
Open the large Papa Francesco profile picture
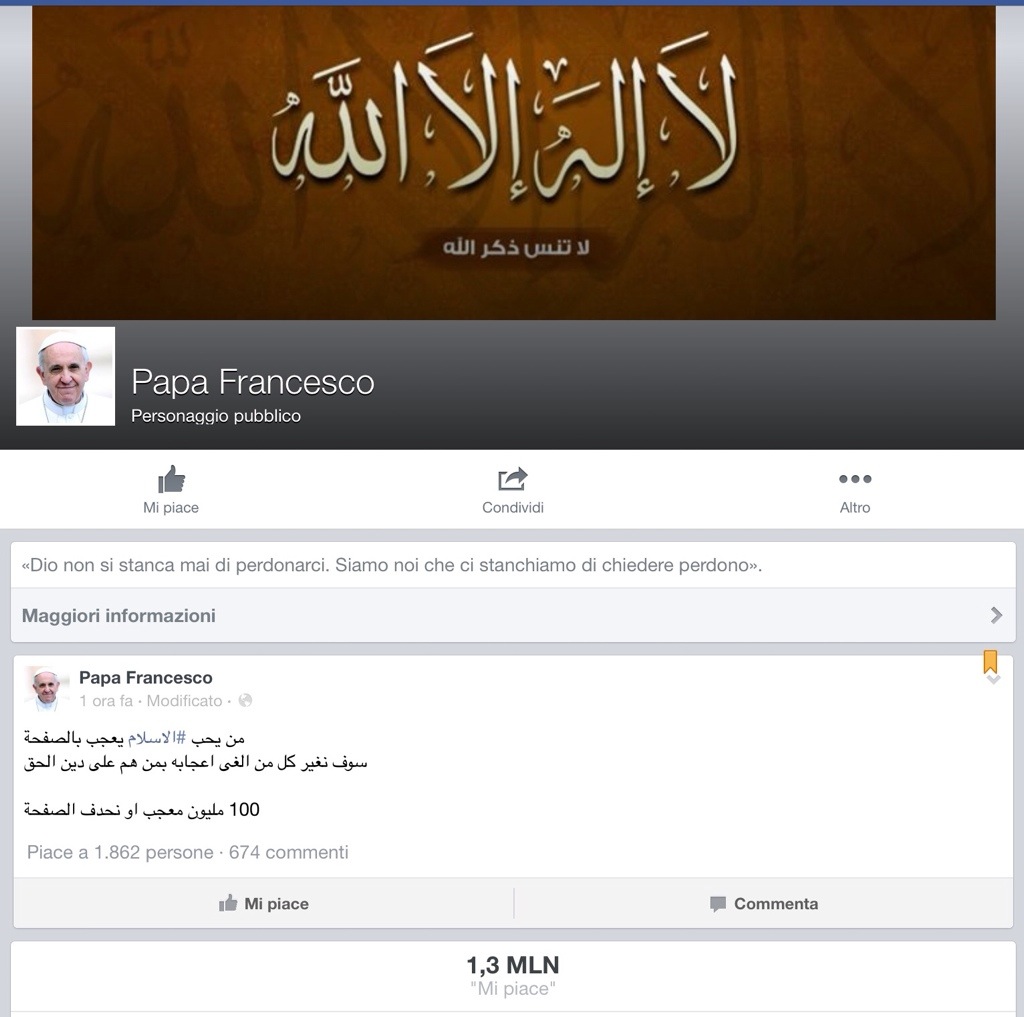pos(65,376)
